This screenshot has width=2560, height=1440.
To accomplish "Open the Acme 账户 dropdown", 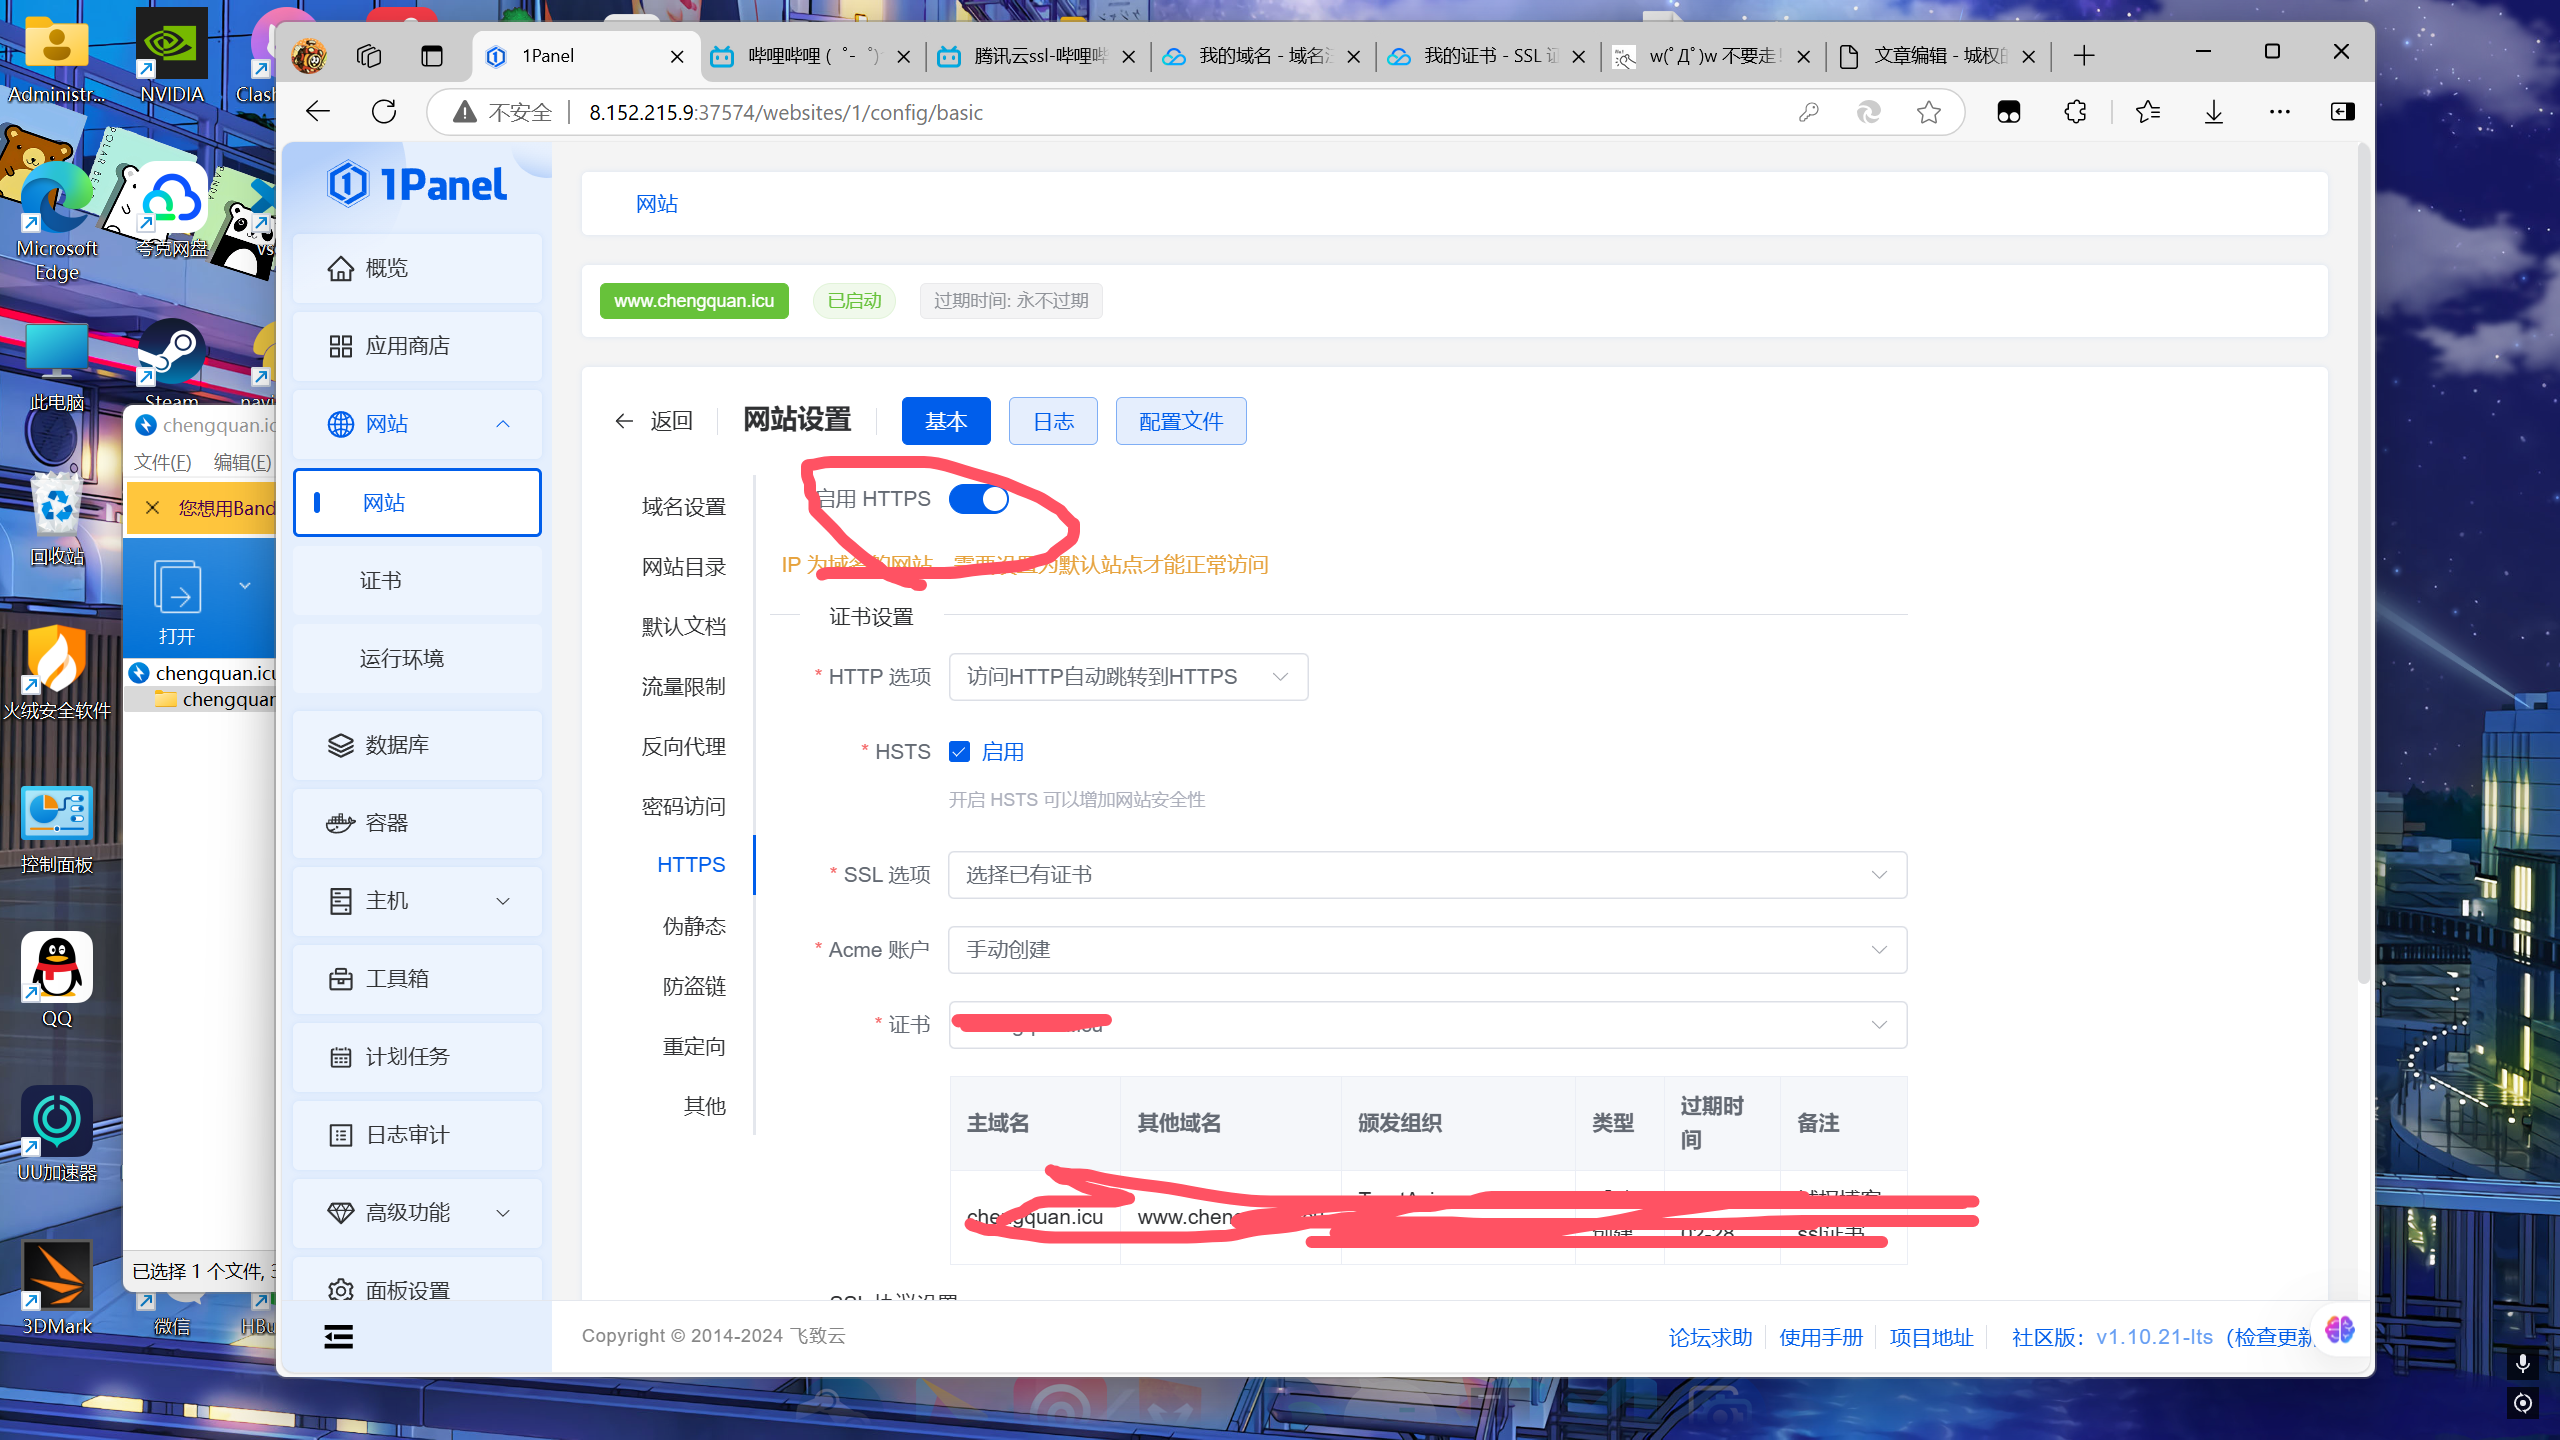I will 1426,950.
